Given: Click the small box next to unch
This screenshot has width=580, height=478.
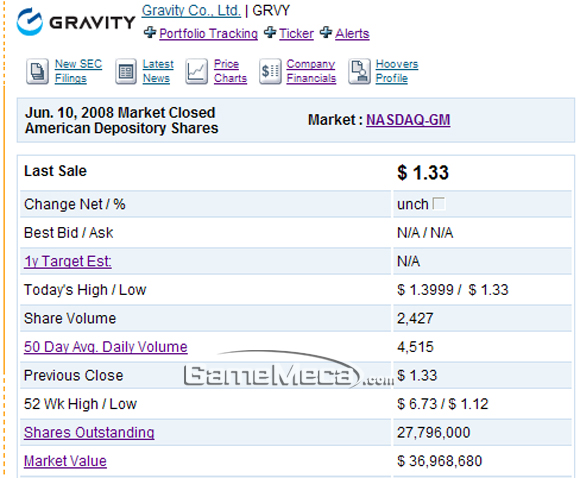Looking at the screenshot, I should click(x=439, y=203).
